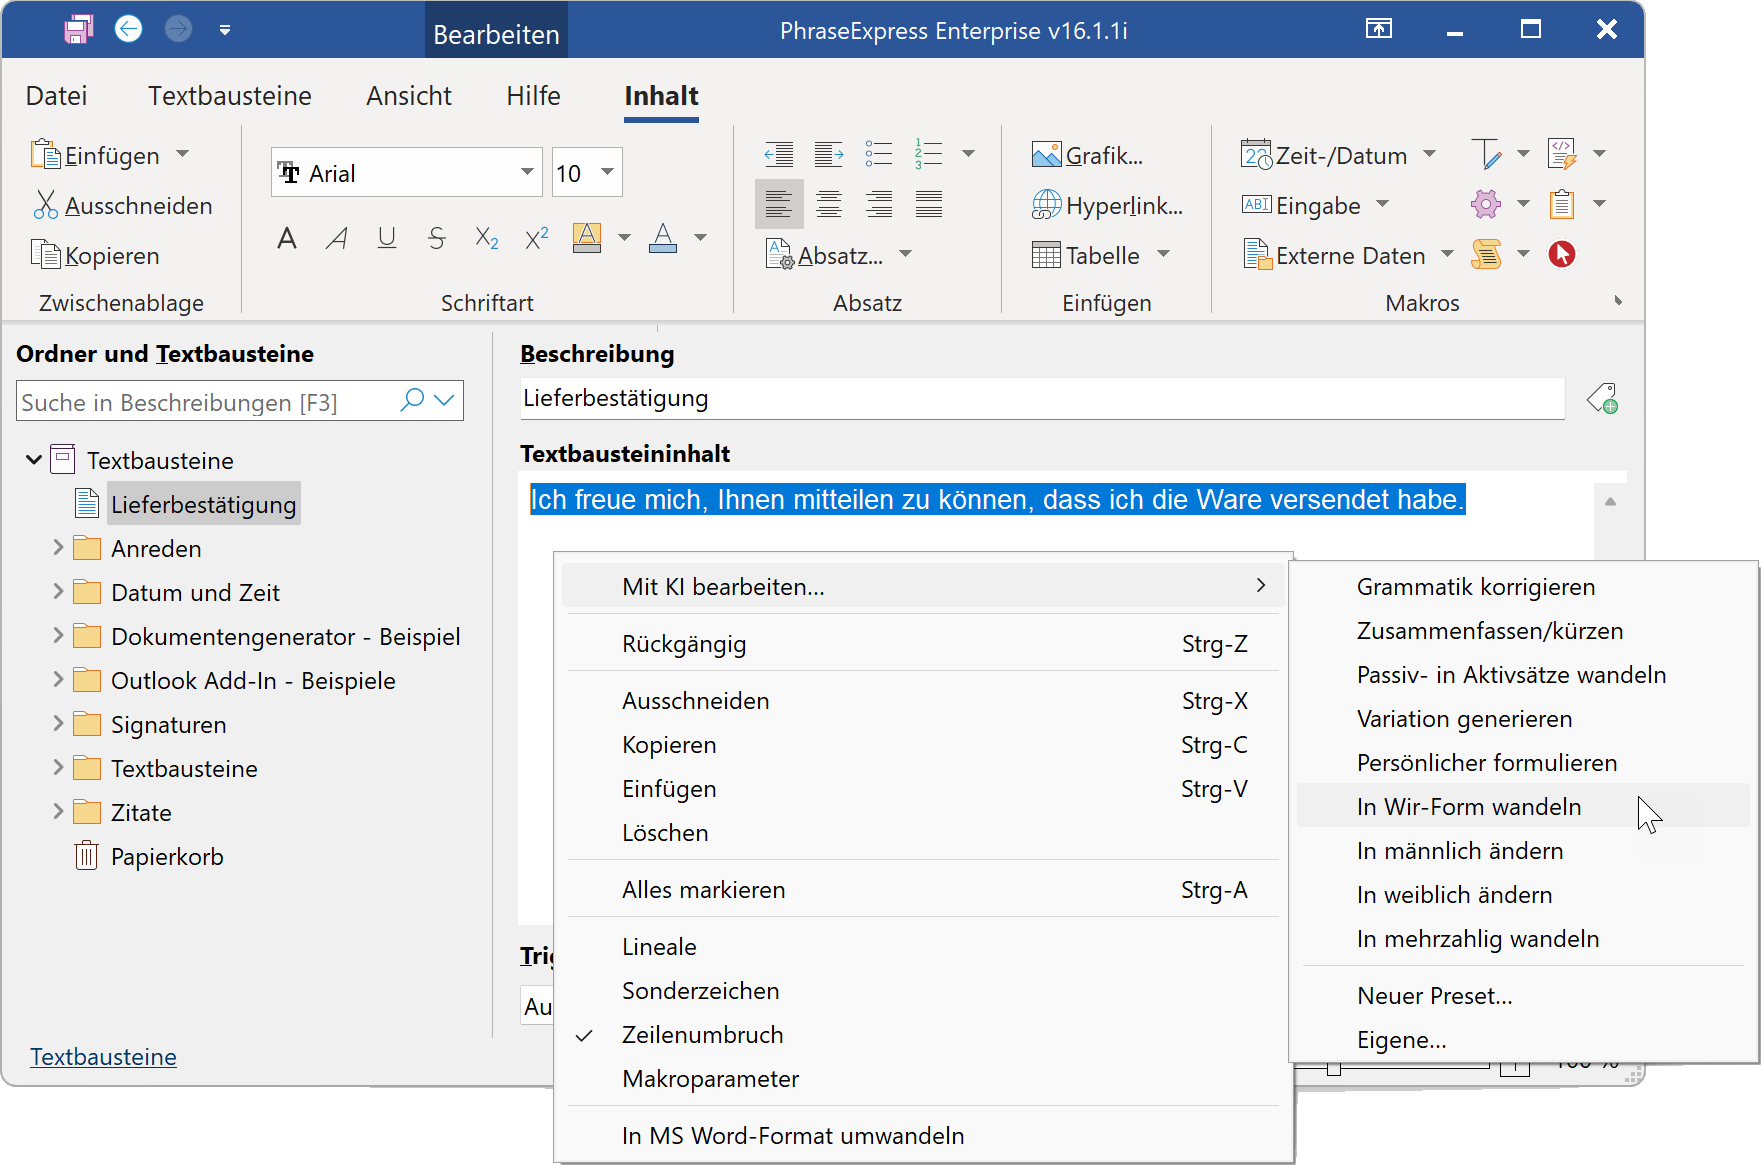
Task: Click the save icon in title bar
Action: coord(79,29)
